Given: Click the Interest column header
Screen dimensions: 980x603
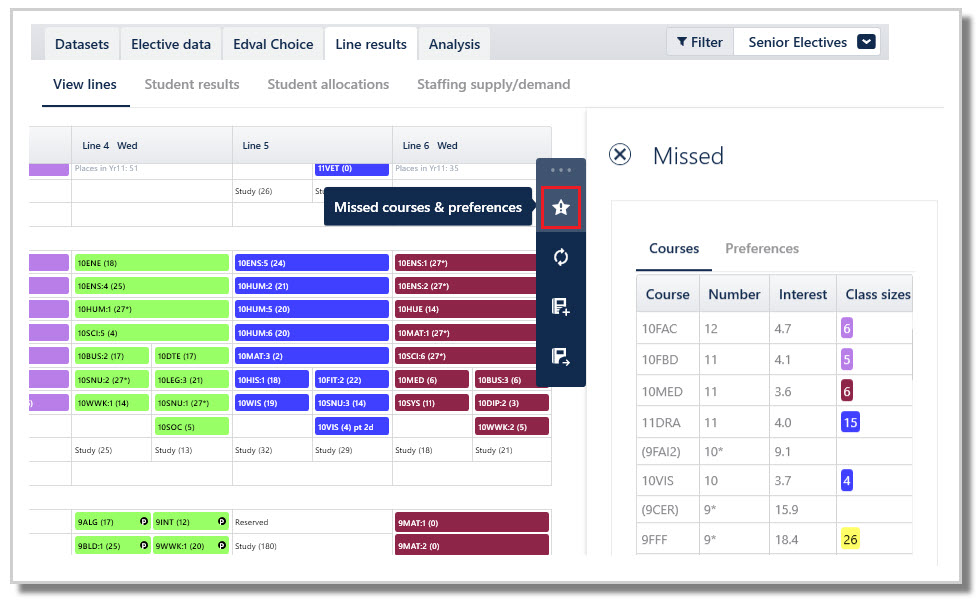Looking at the screenshot, I should point(802,294).
